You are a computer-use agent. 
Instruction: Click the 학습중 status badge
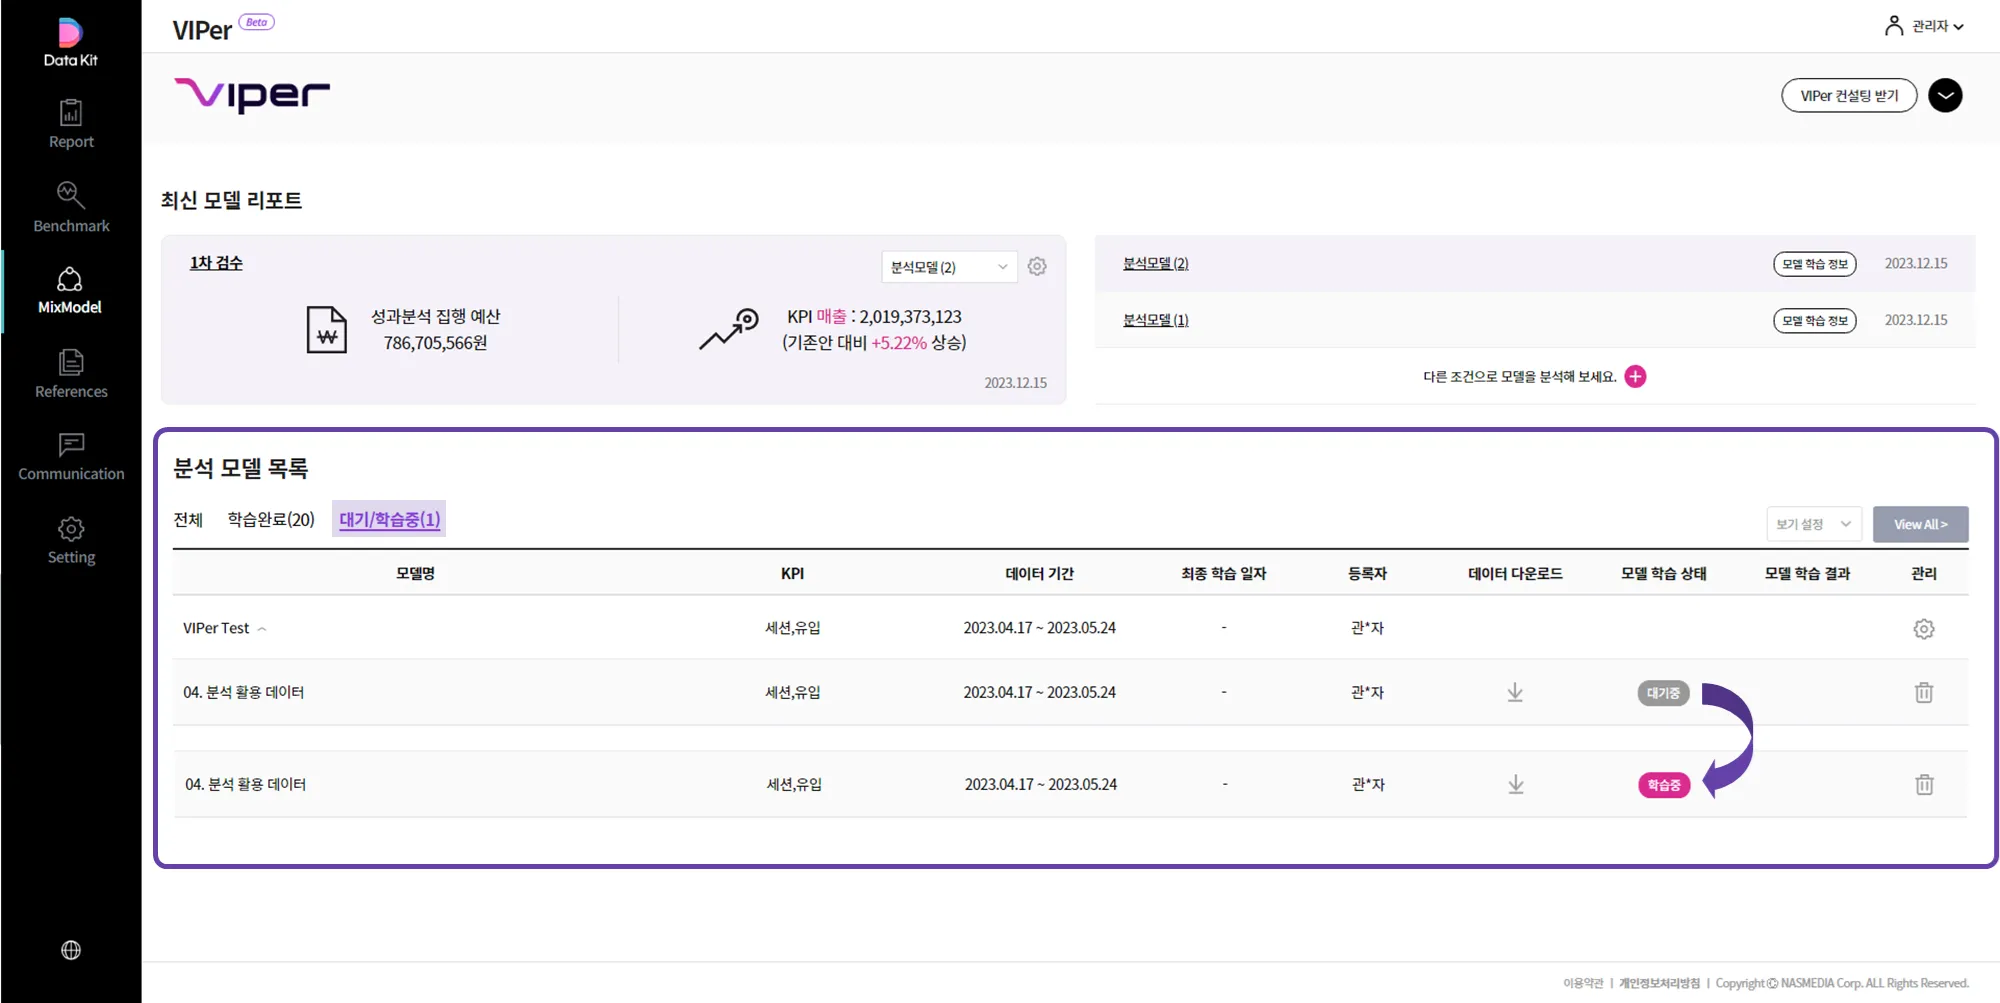[x=1664, y=785]
